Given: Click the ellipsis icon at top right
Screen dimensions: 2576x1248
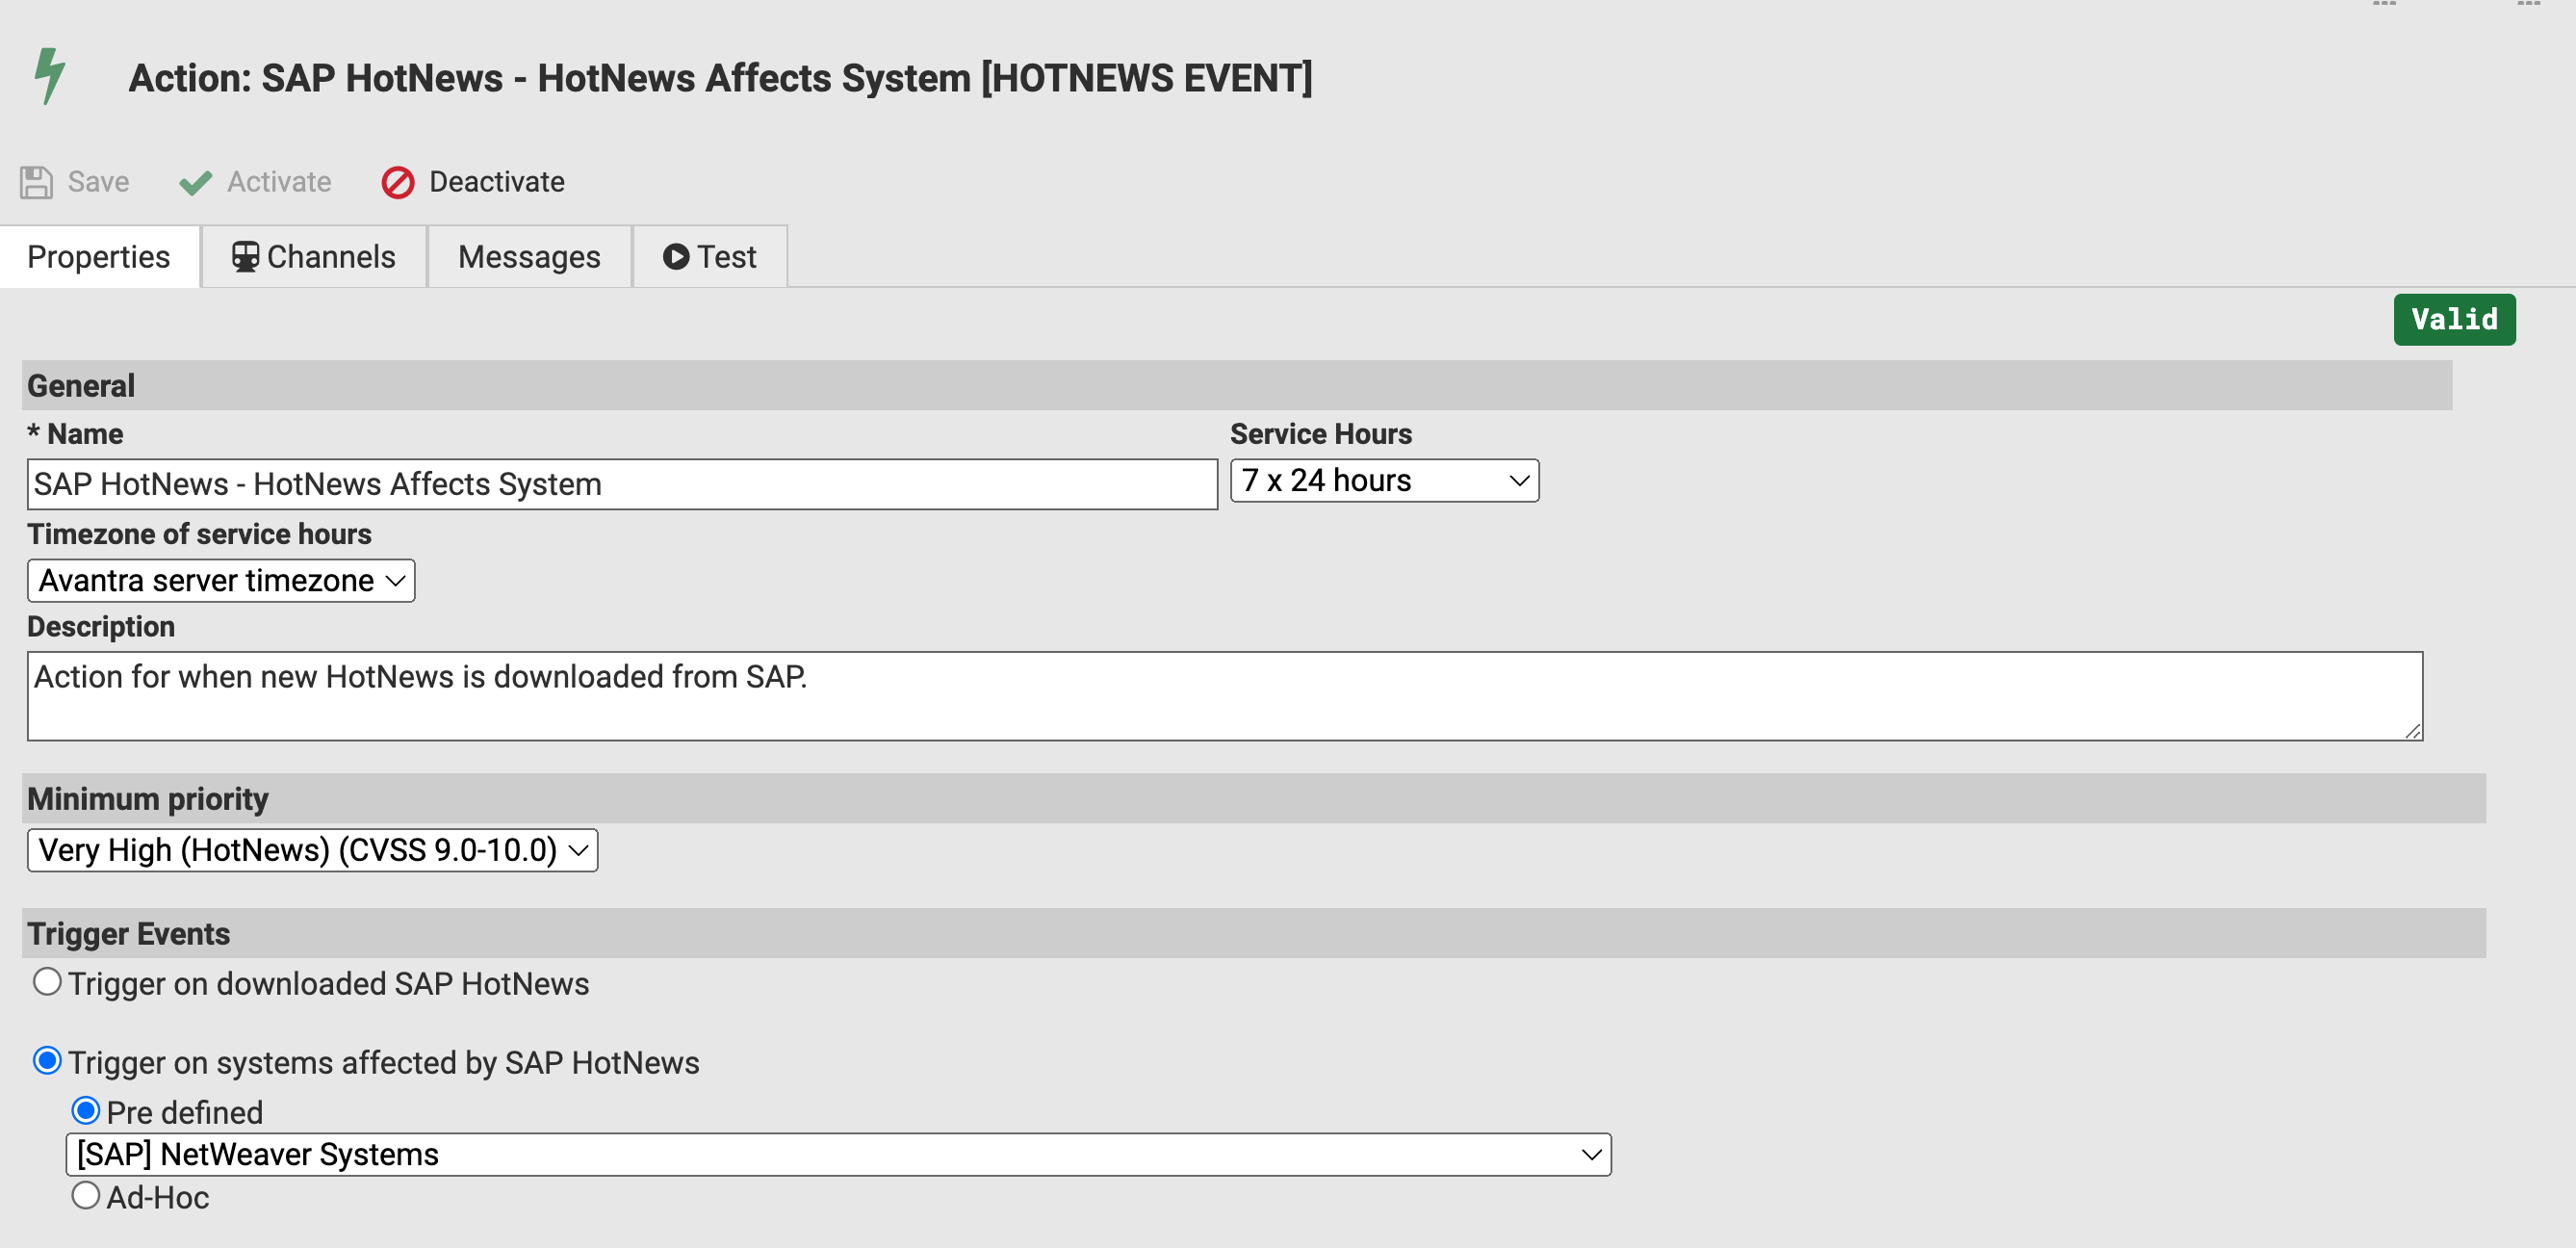Looking at the screenshot, I should pyautogui.click(x=2385, y=6).
